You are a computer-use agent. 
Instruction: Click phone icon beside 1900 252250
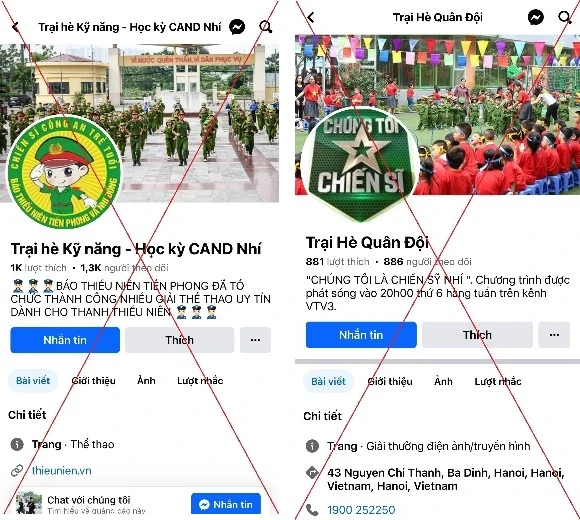[x=312, y=510]
